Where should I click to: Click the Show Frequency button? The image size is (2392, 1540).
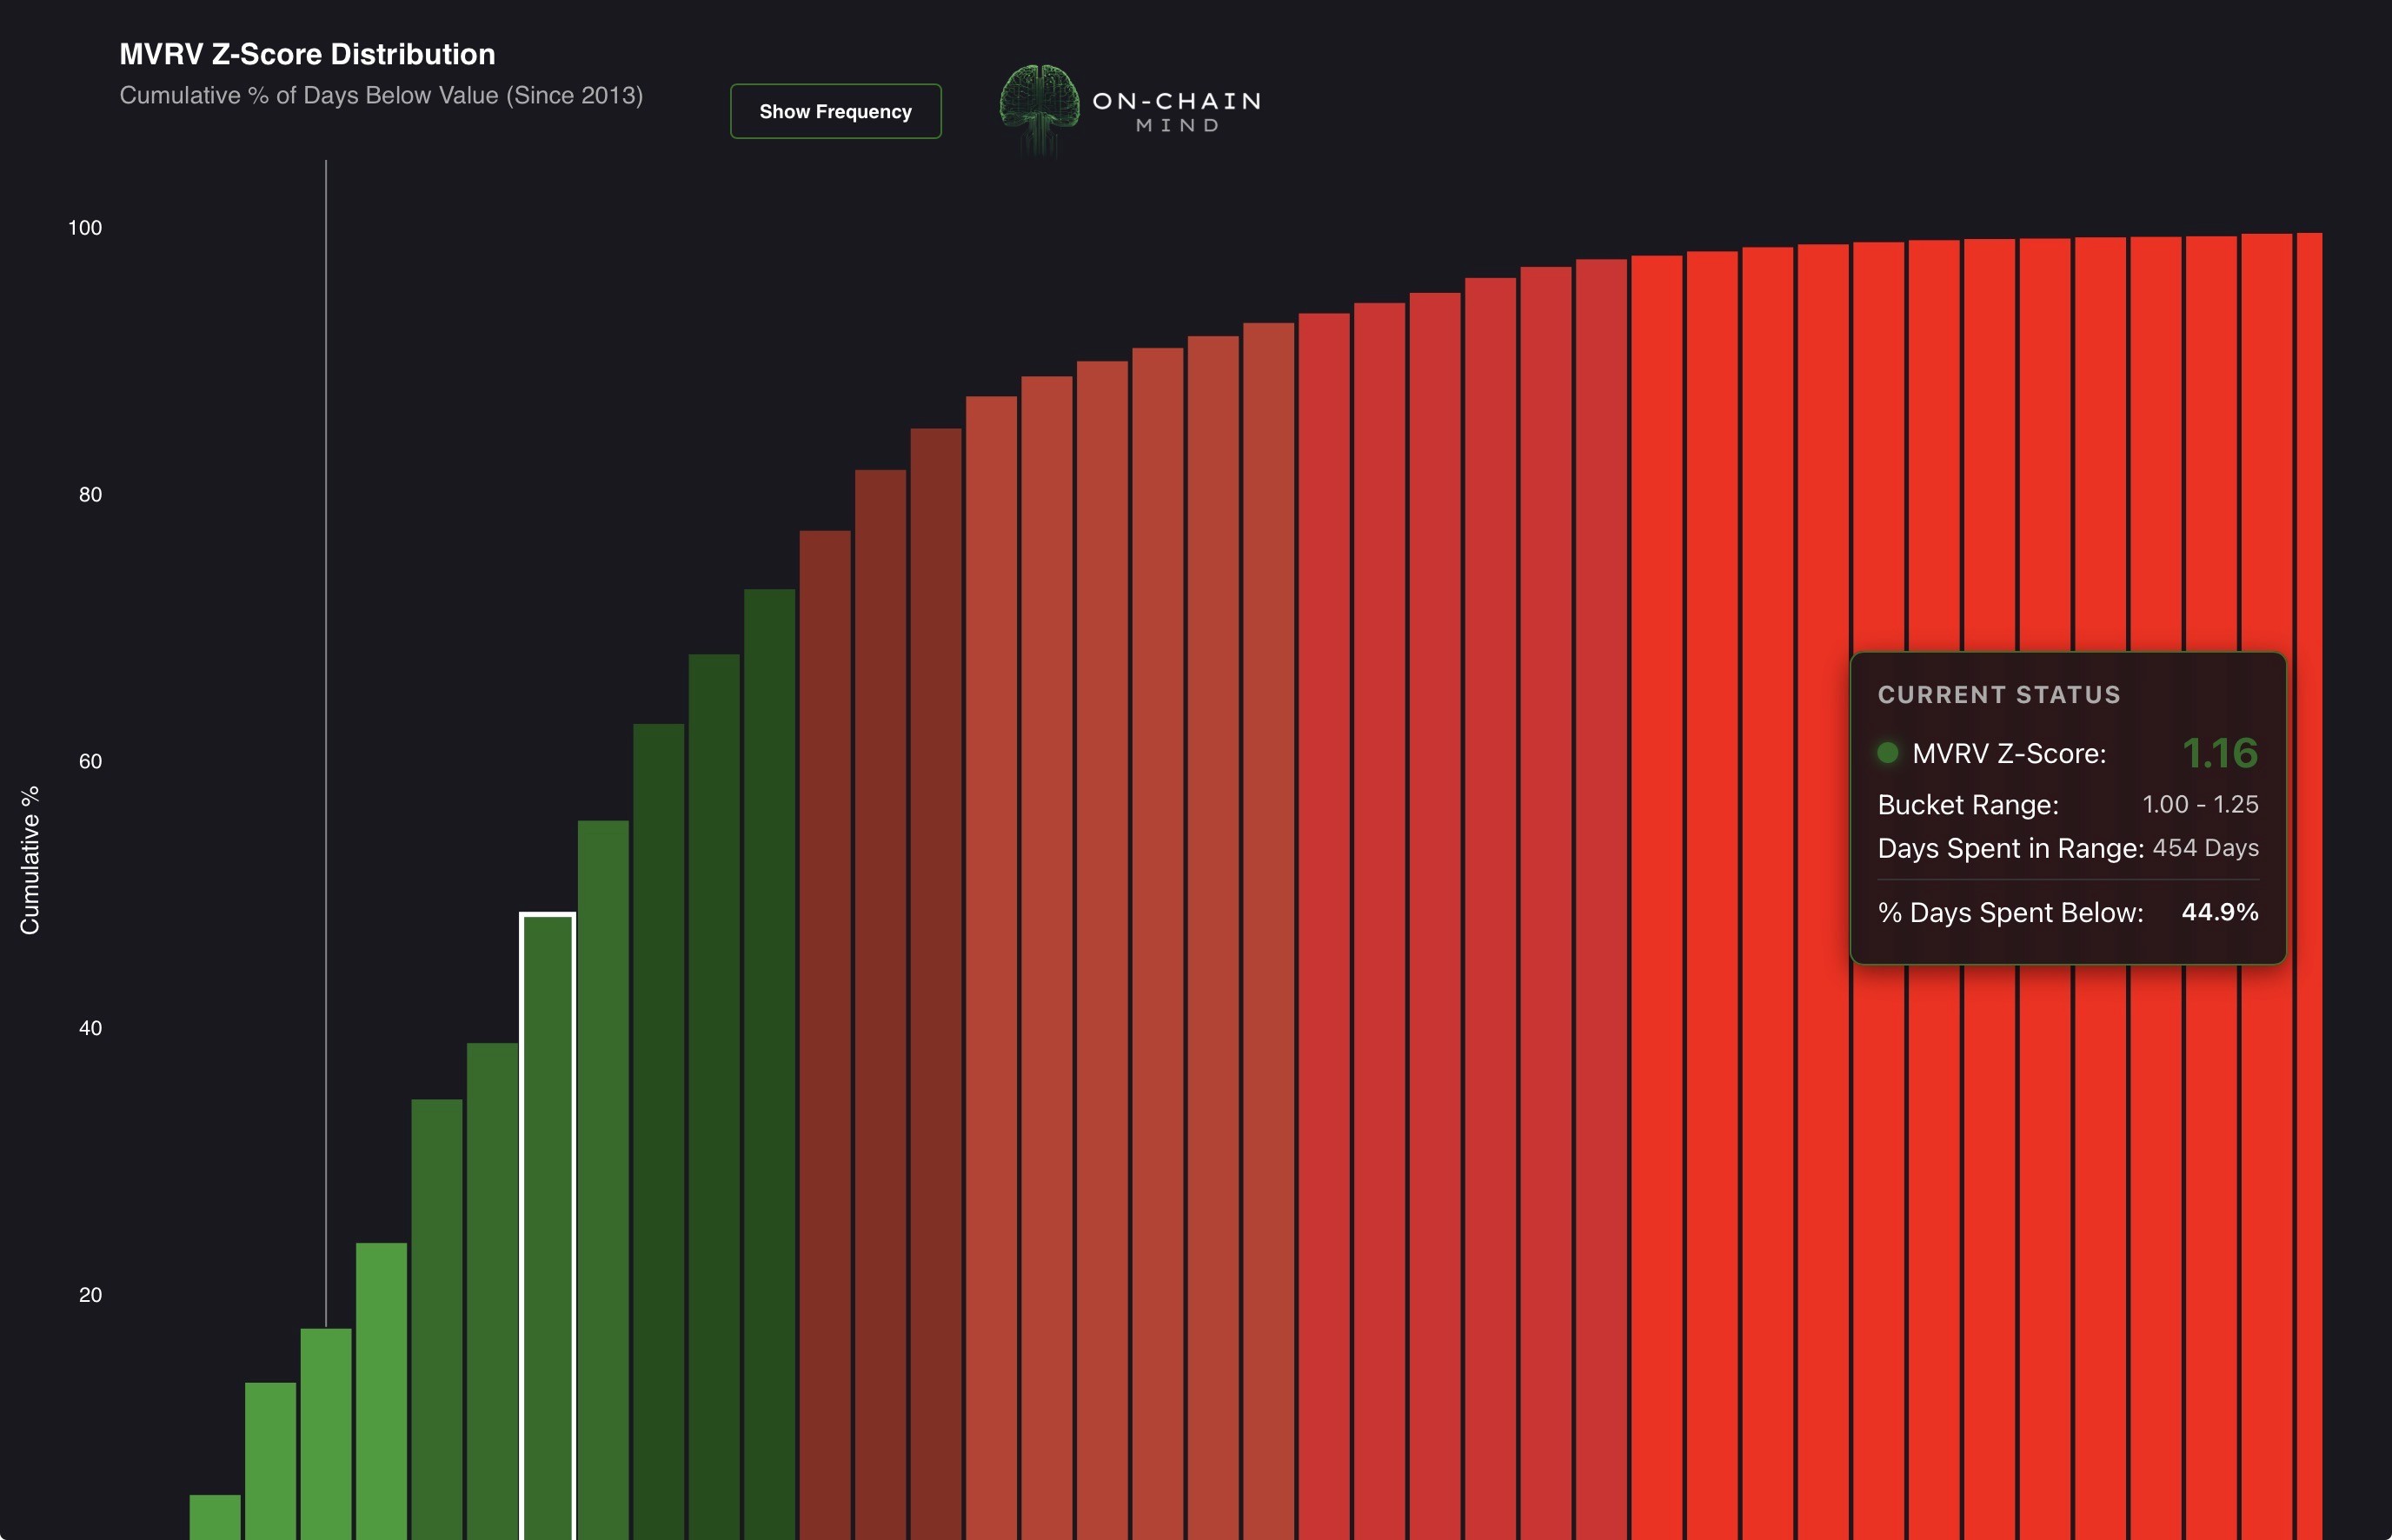click(835, 111)
